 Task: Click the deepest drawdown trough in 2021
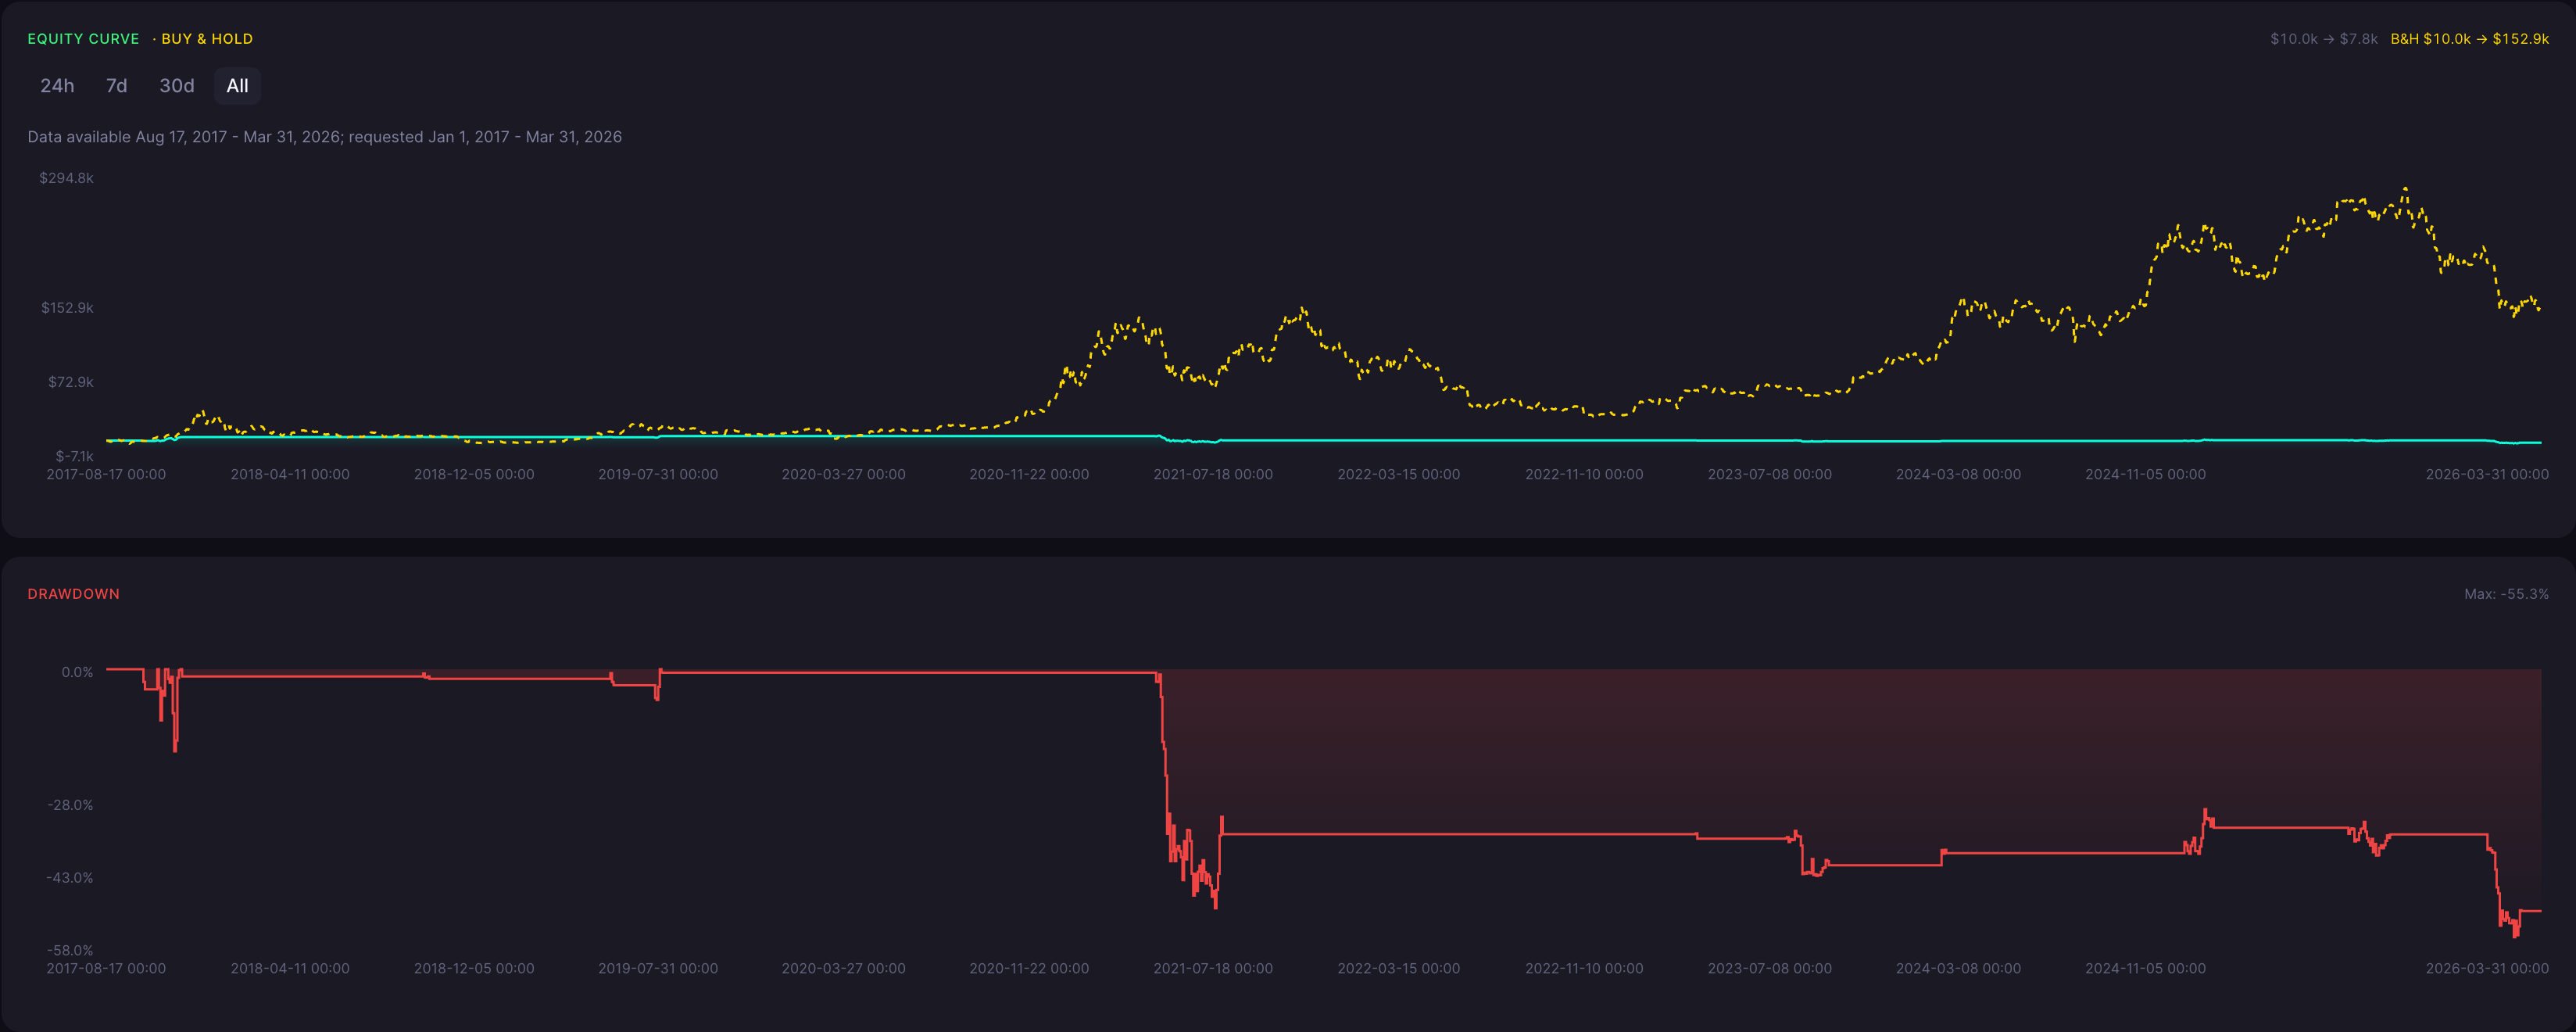pos(1215,906)
